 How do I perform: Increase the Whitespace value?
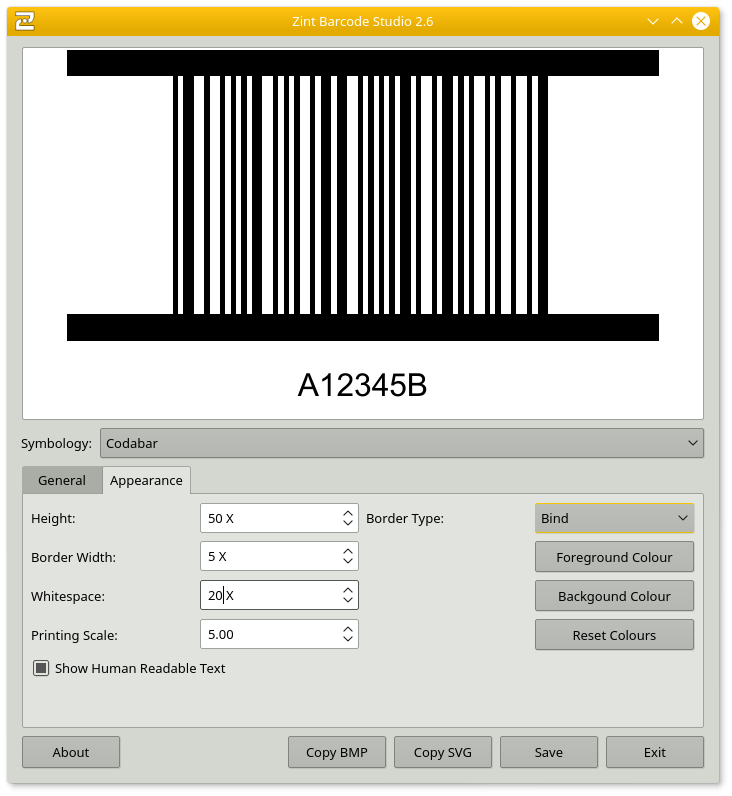(348, 590)
